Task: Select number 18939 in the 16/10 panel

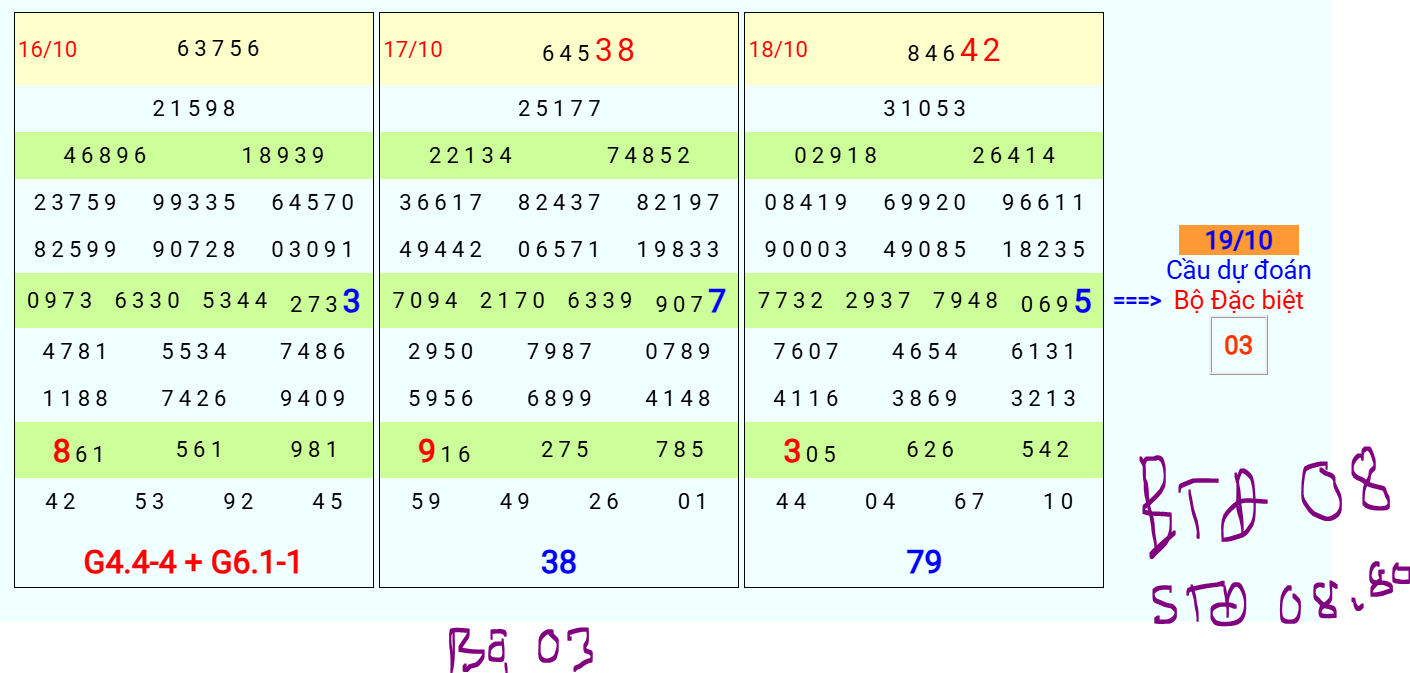Action: 284,155
